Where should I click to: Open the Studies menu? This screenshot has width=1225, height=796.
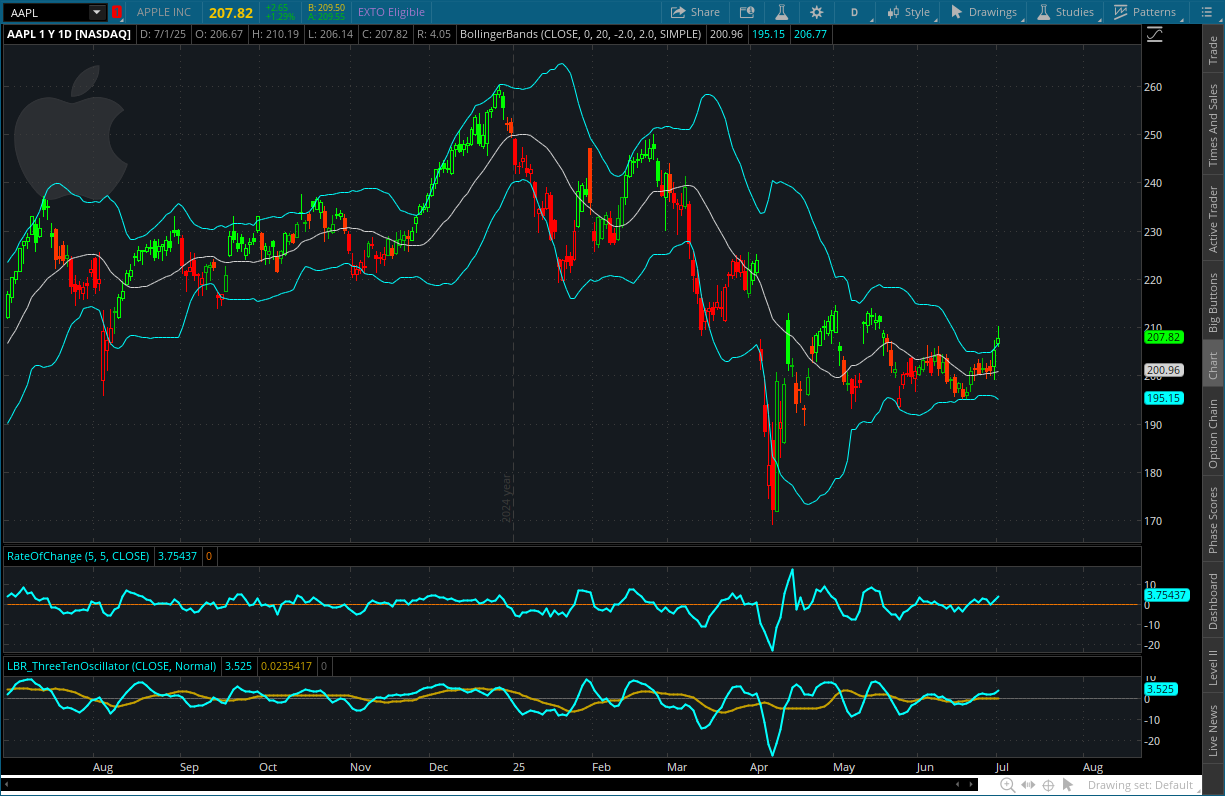coord(1065,12)
